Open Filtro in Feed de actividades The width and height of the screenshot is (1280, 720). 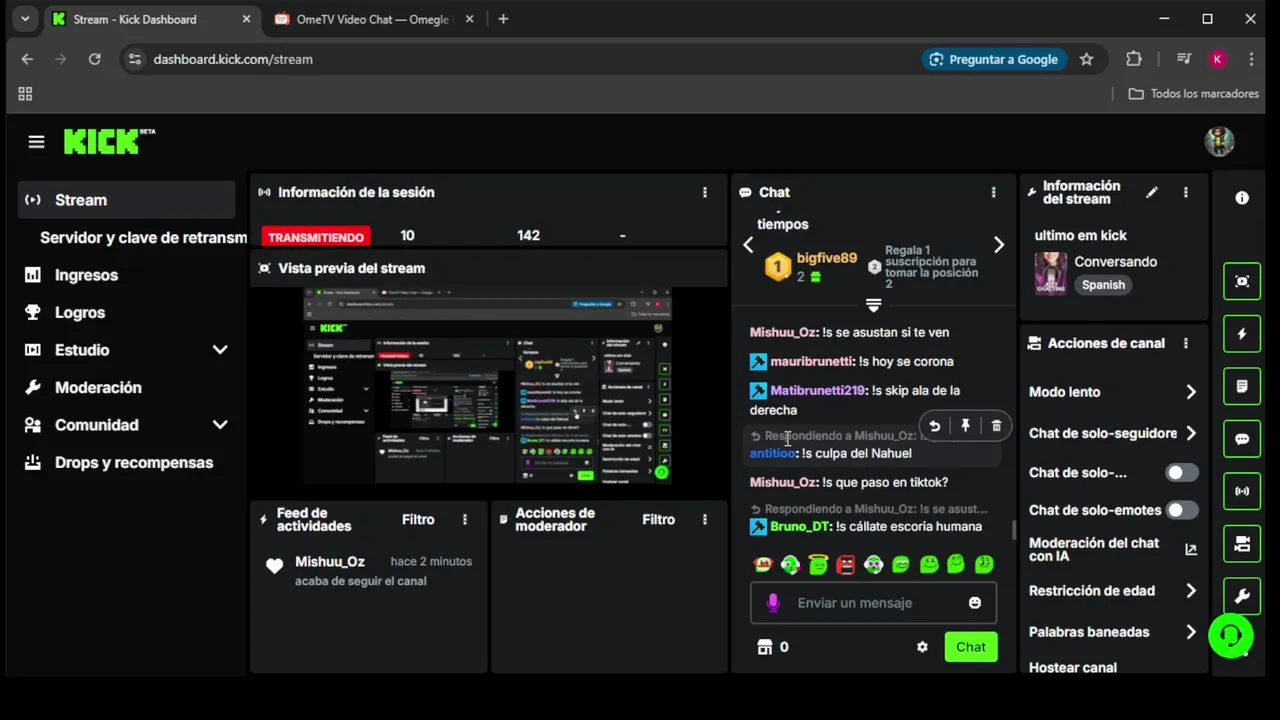(x=418, y=519)
